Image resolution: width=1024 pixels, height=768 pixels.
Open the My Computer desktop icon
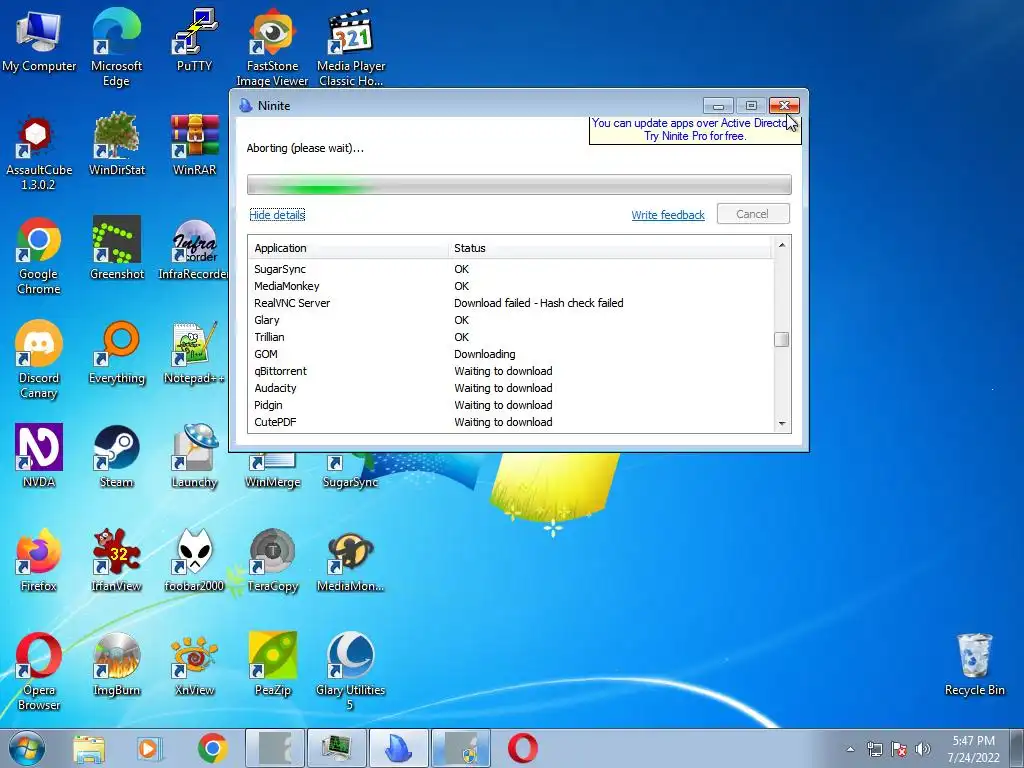pyautogui.click(x=39, y=39)
